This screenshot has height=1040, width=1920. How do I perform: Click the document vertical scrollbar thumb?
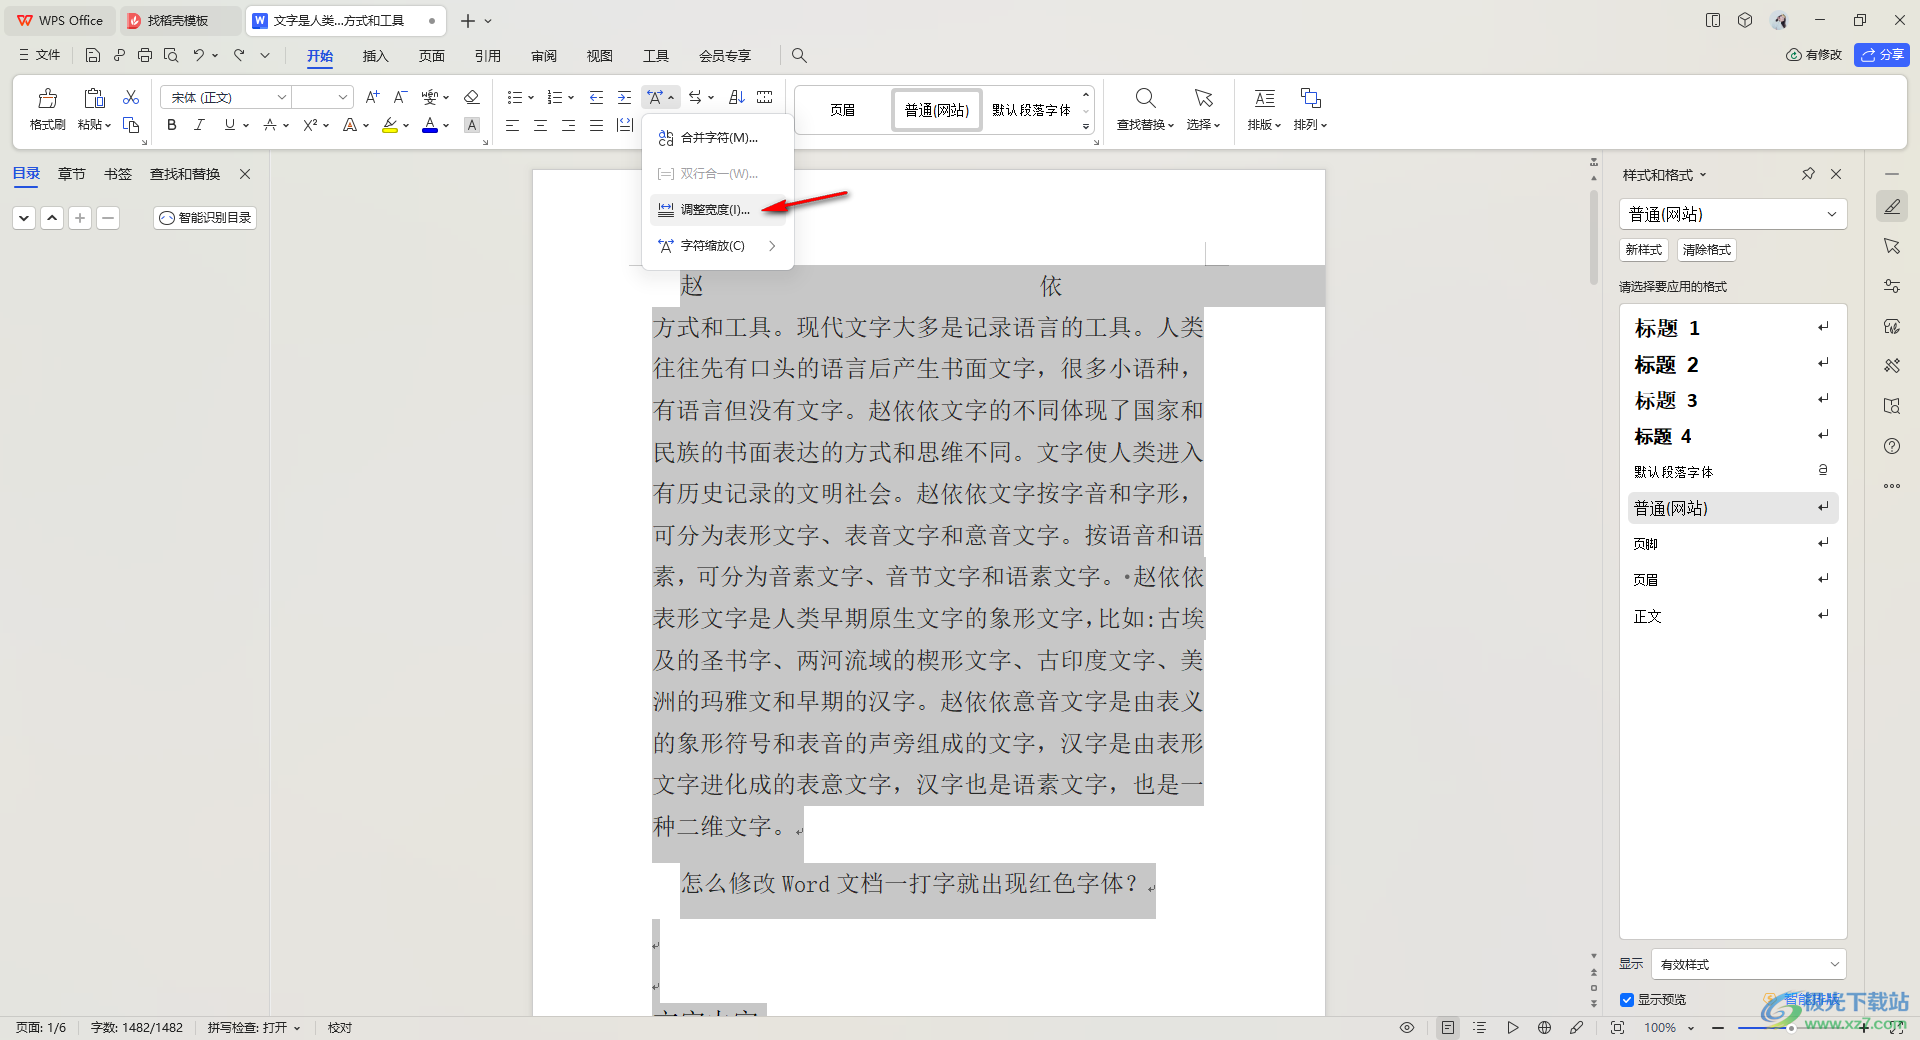[1594, 238]
